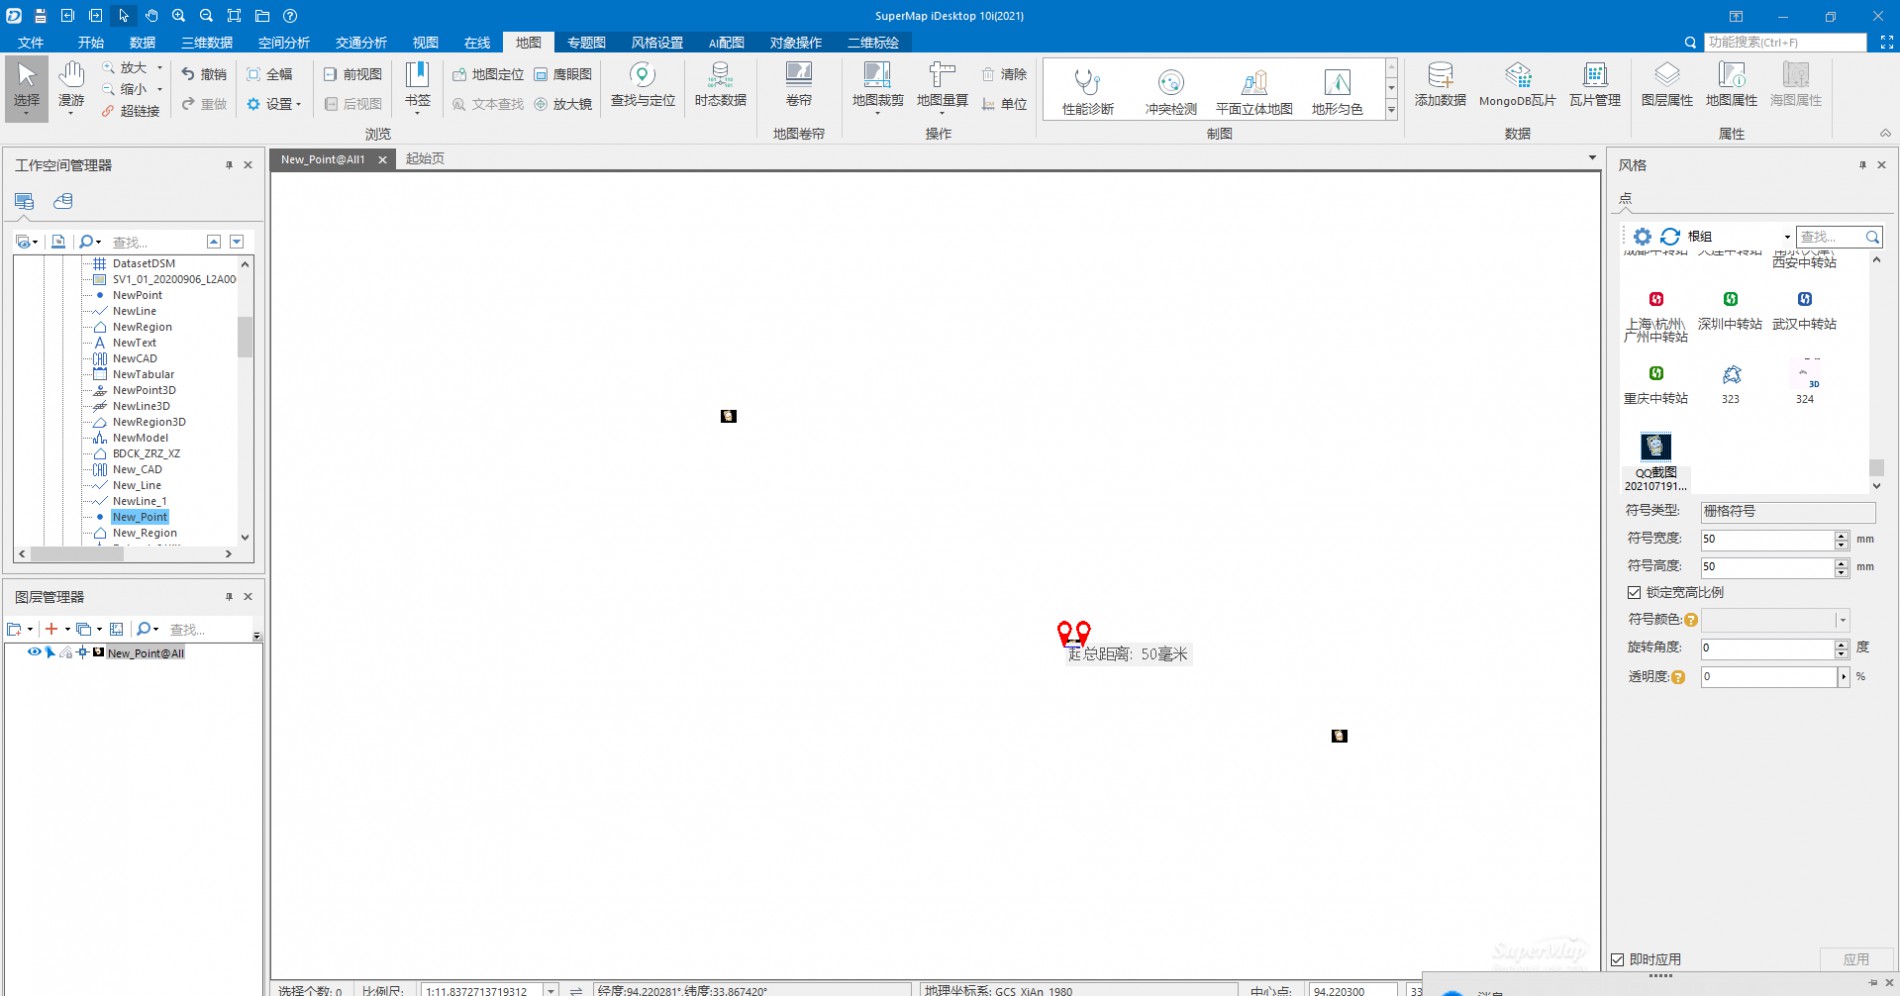Viewport: 1900px width, 996px height.
Task: Click the 添加数据 add data icon
Action: coord(1440,76)
